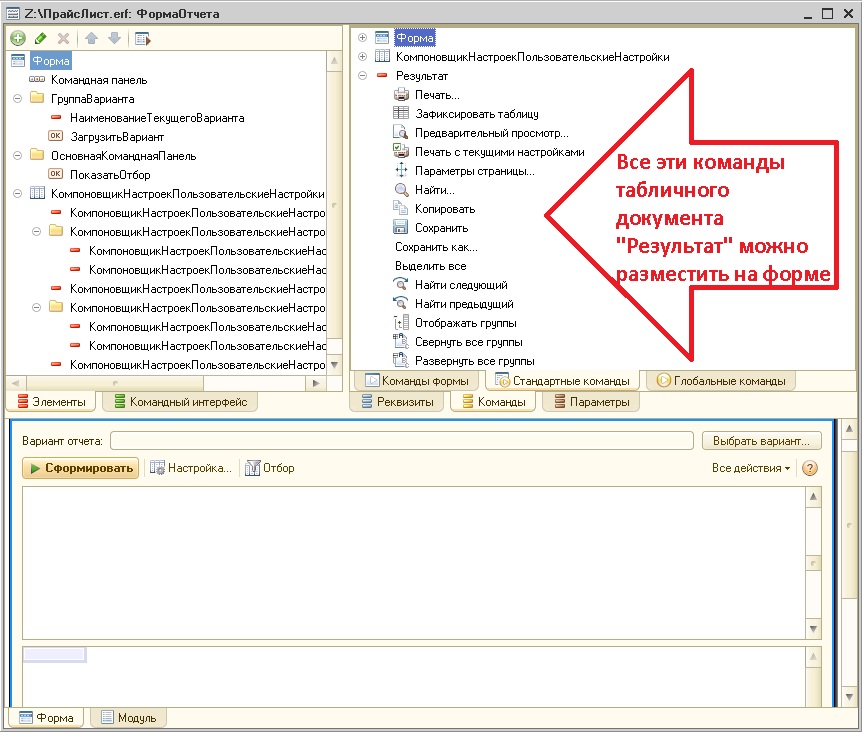Click the Отбор toolbar button
Image resolution: width=862 pixels, height=732 pixels.
point(270,468)
